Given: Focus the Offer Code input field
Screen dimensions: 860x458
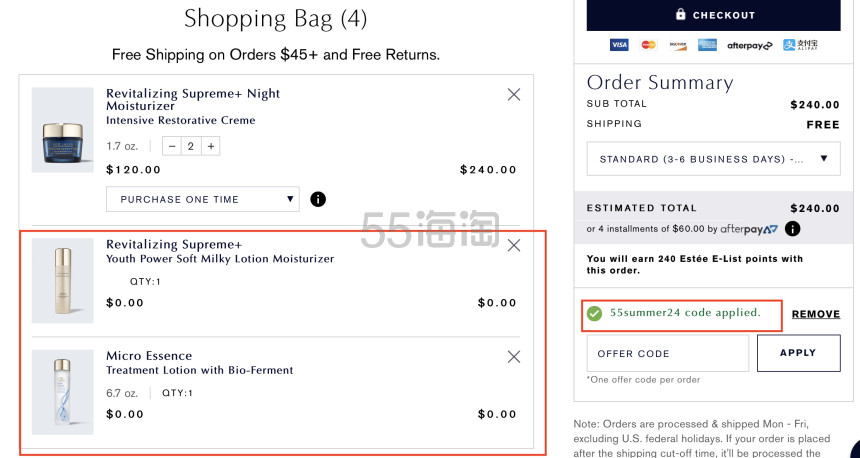Looking at the screenshot, I should 667,353.
